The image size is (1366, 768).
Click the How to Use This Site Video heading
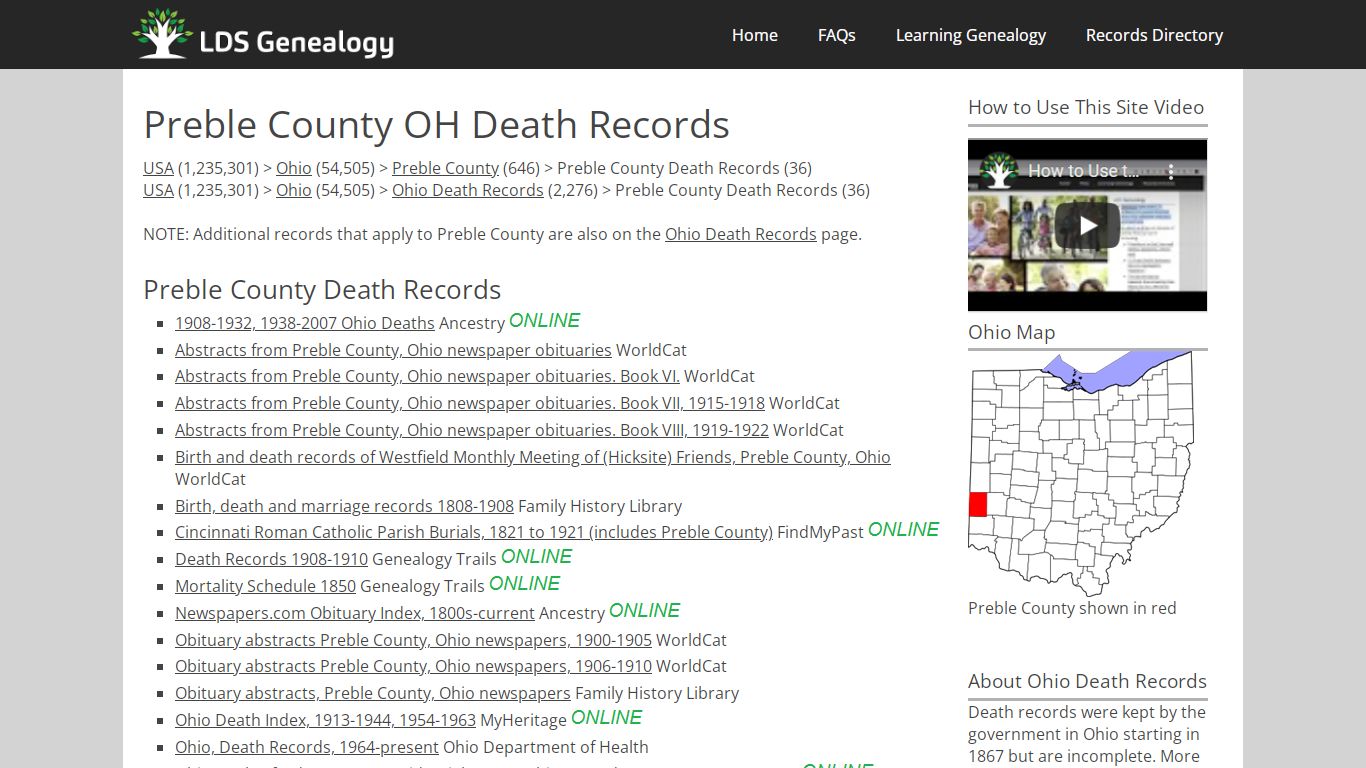point(1086,107)
